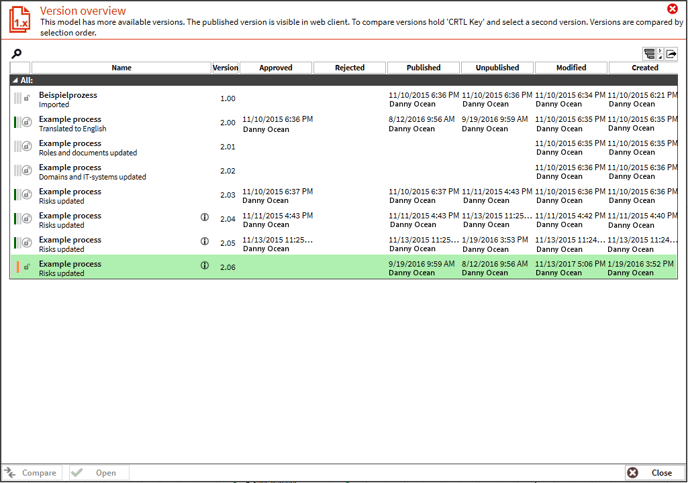This screenshot has width=688, height=483.
Task: Click the lock icon in the version 2.00 row
Action: (27, 122)
